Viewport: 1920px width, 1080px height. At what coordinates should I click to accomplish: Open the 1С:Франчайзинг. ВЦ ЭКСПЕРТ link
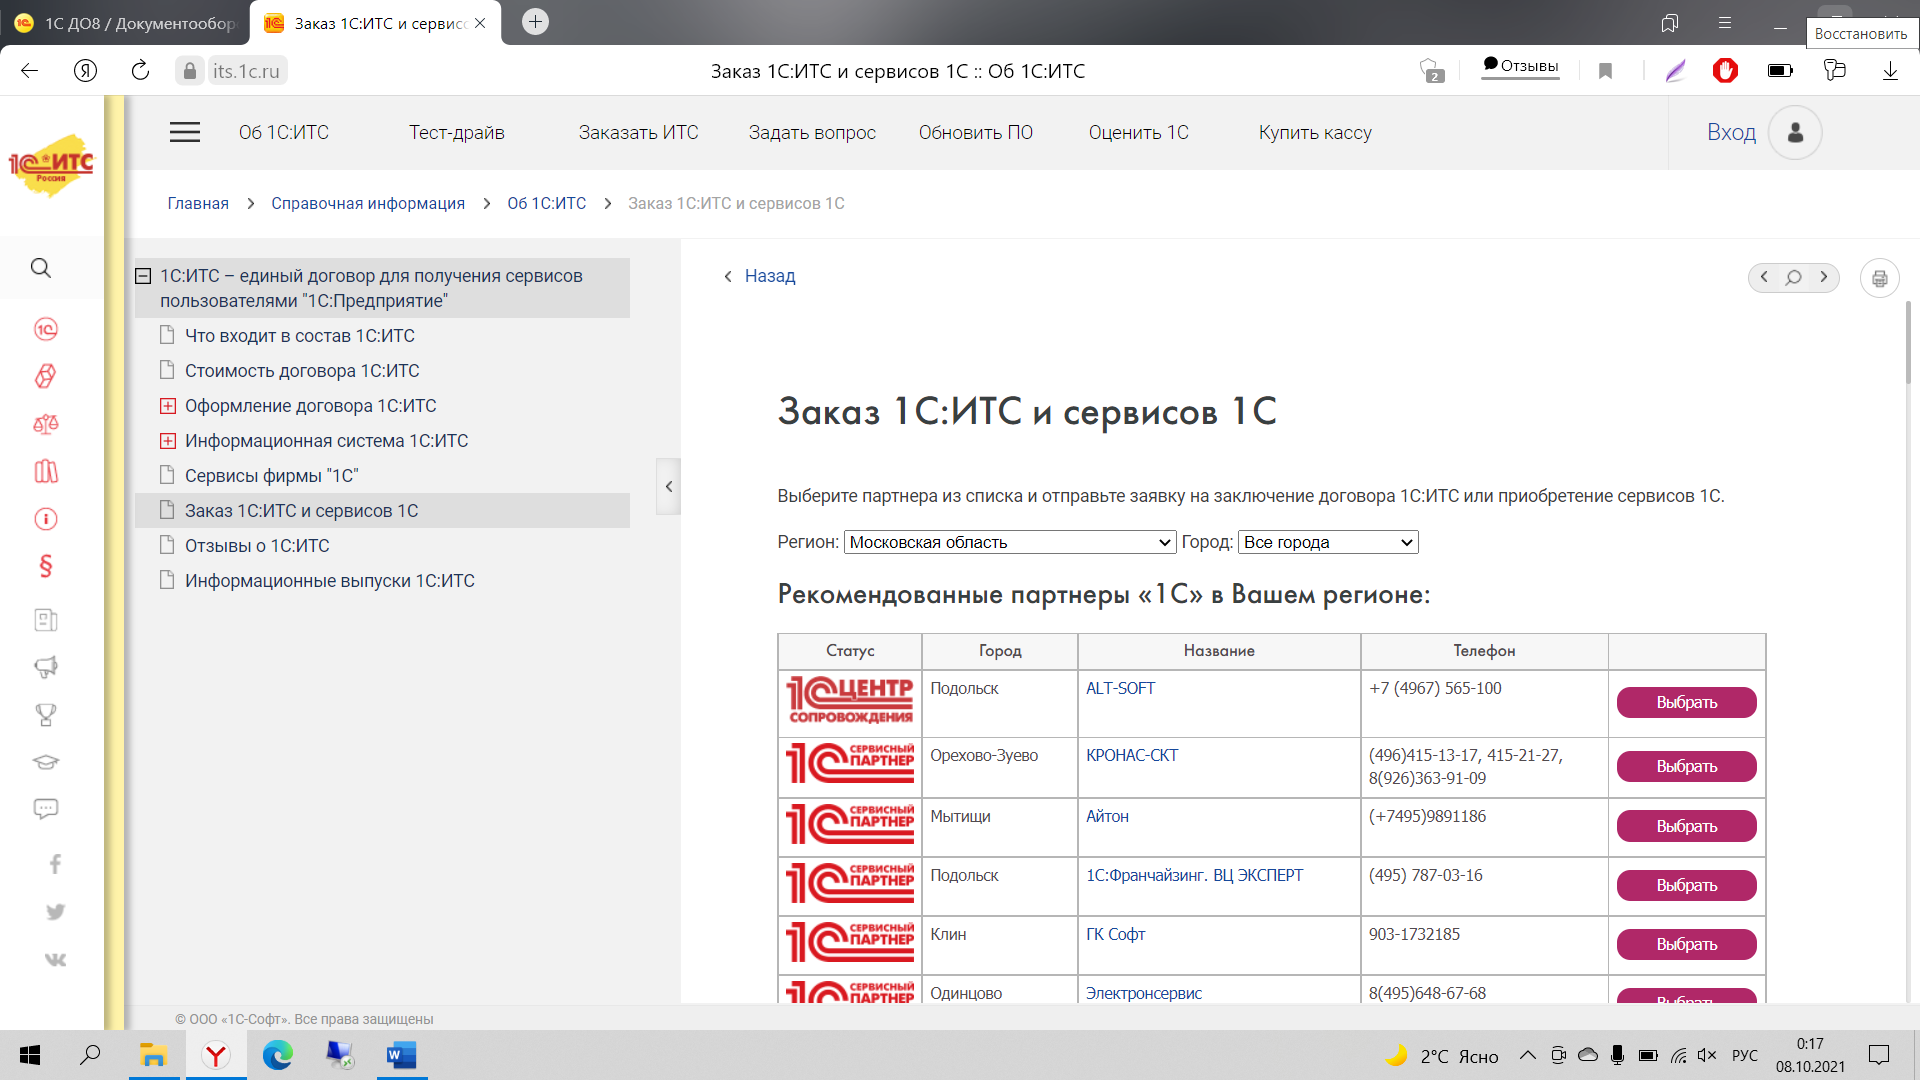point(1194,875)
